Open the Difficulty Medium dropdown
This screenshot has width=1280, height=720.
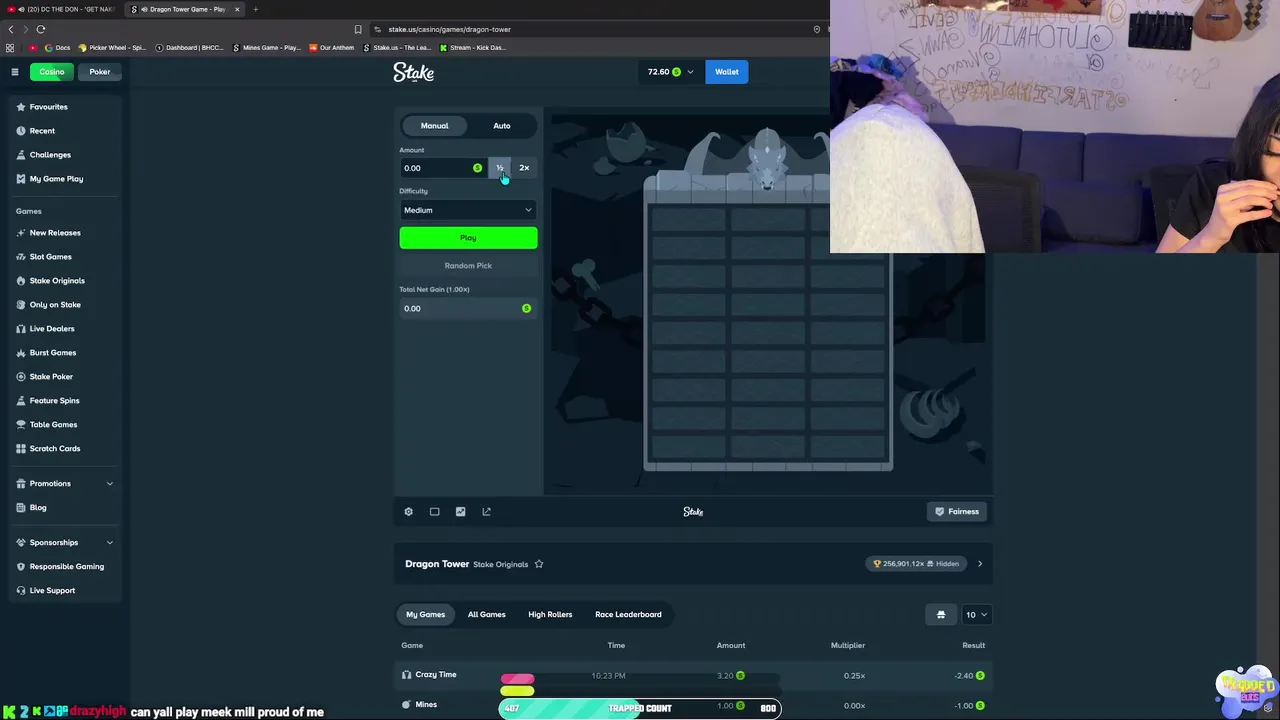468,210
